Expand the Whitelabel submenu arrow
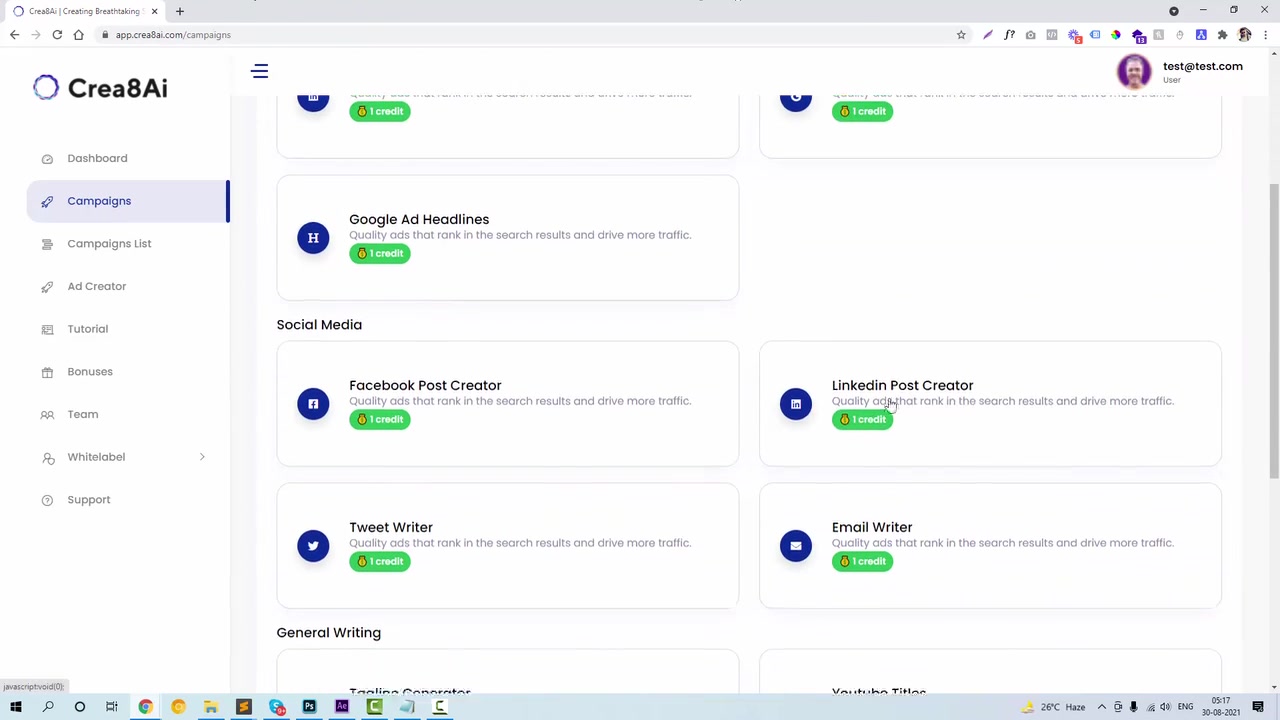The image size is (1280, 720). coord(202,457)
